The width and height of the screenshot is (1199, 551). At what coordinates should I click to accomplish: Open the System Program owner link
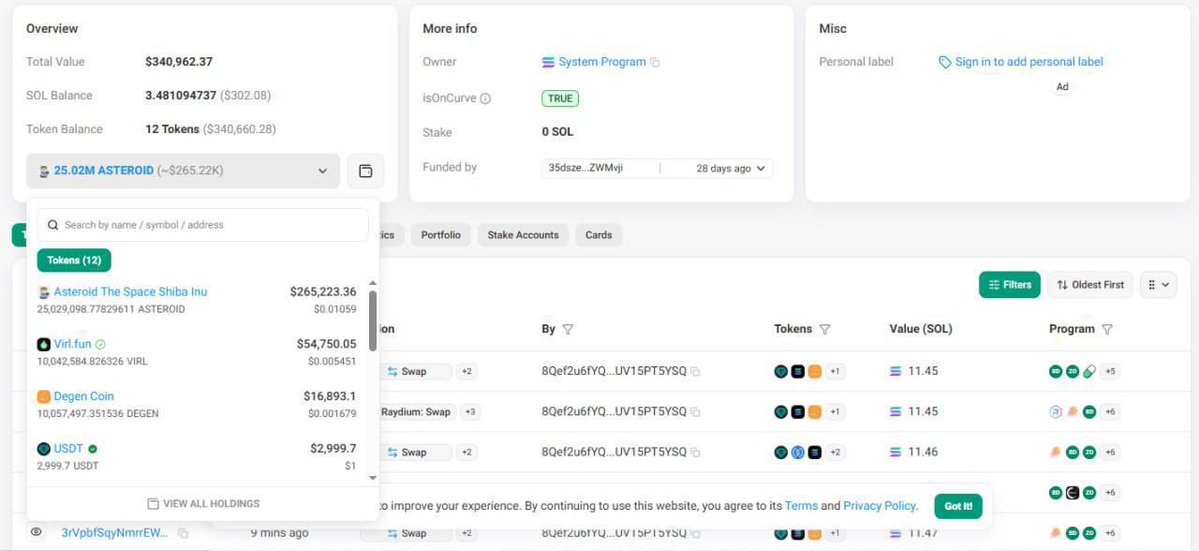(602, 62)
